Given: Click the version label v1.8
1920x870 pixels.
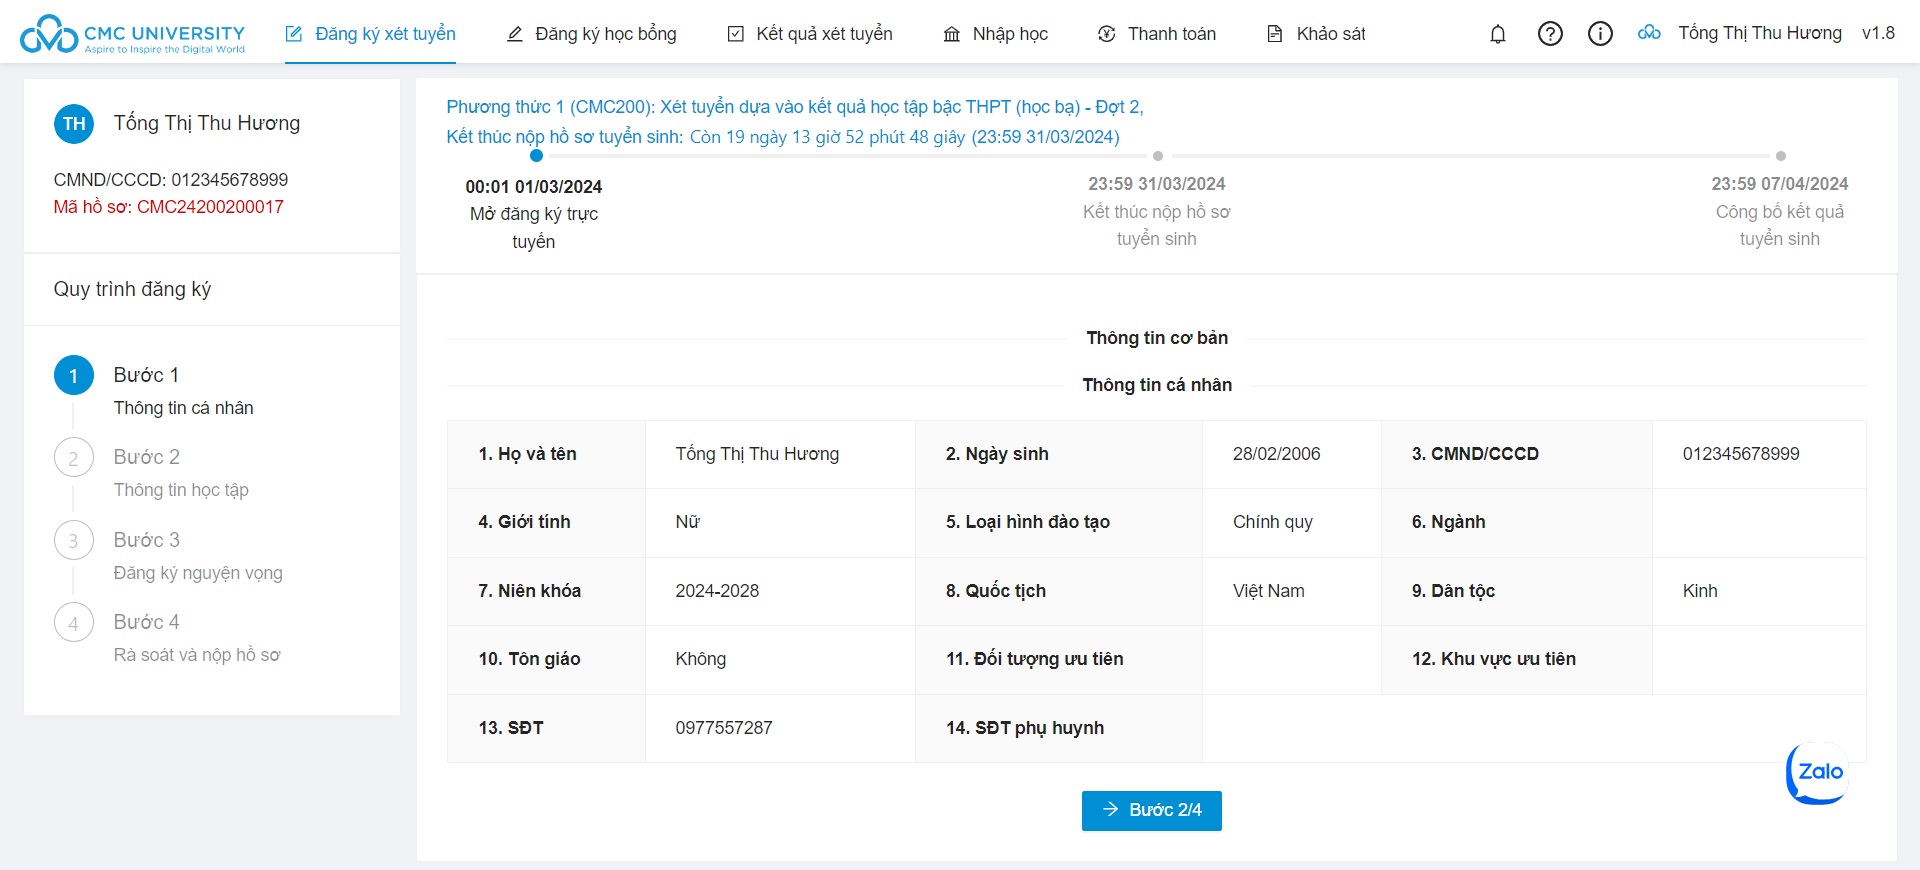Looking at the screenshot, I should click(x=1878, y=33).
